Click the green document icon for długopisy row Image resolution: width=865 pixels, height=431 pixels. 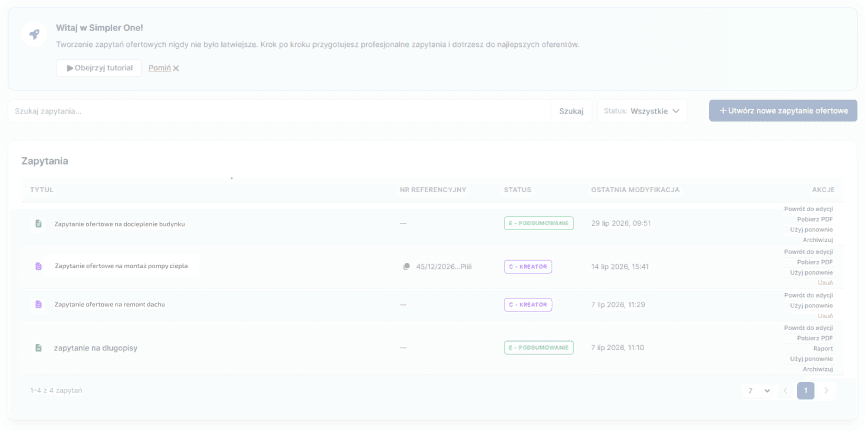pos(38,348)
